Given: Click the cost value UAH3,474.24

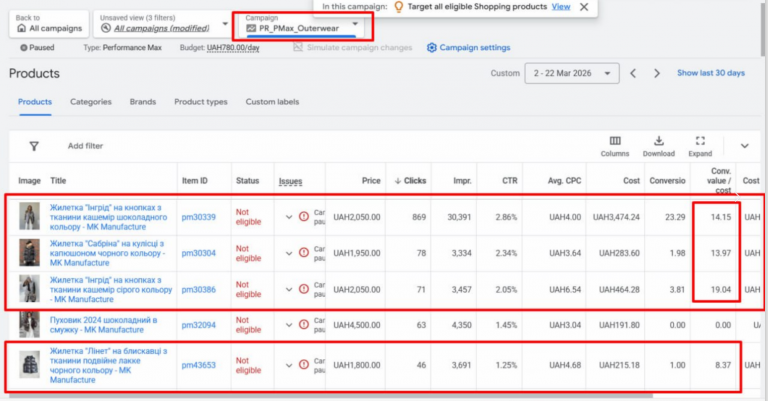Looking at the screenshot, I should pos(616,217).
